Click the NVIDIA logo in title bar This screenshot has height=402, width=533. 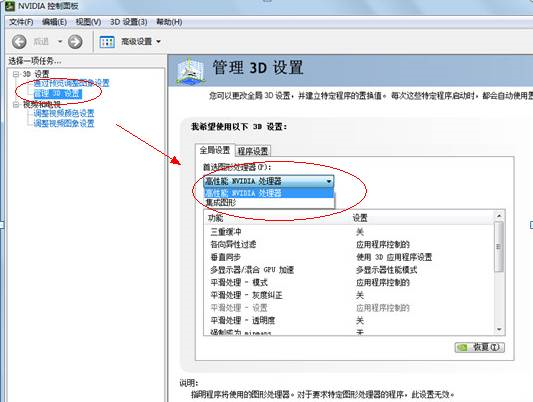pos(10,6)
